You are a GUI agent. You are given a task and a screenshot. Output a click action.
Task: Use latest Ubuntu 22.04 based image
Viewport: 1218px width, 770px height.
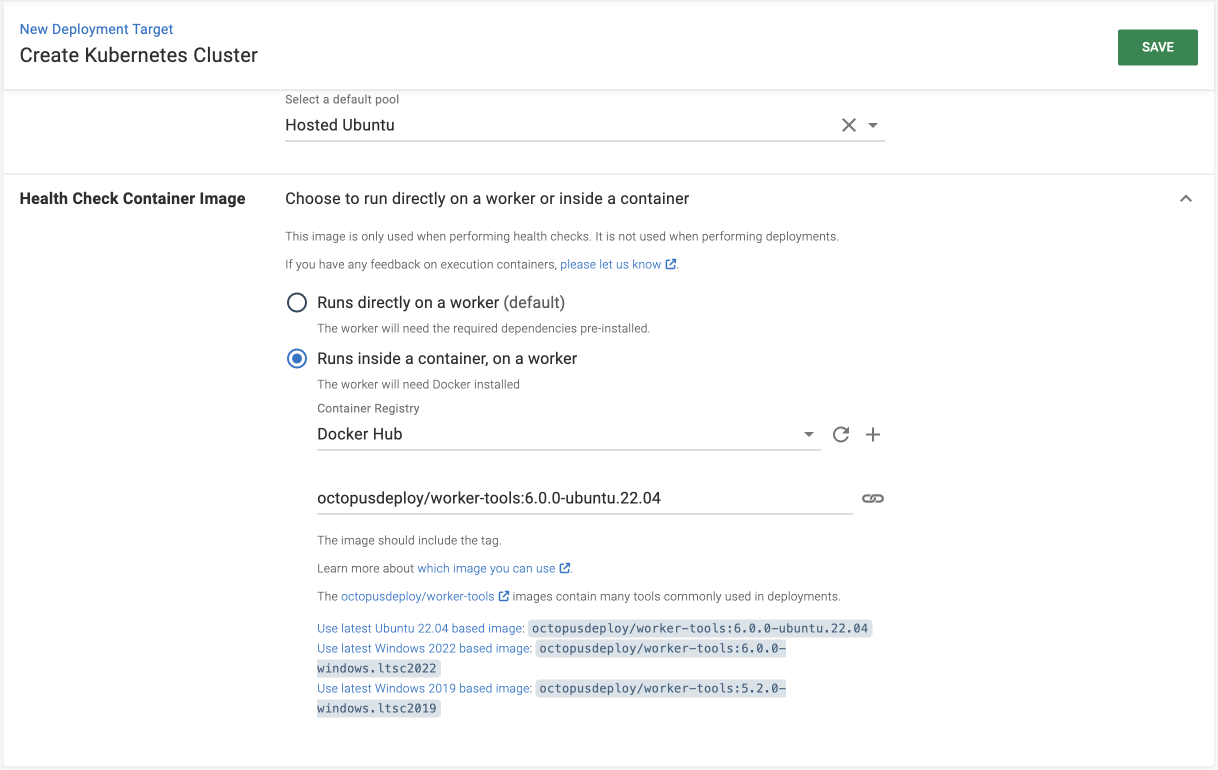(420, 628)
